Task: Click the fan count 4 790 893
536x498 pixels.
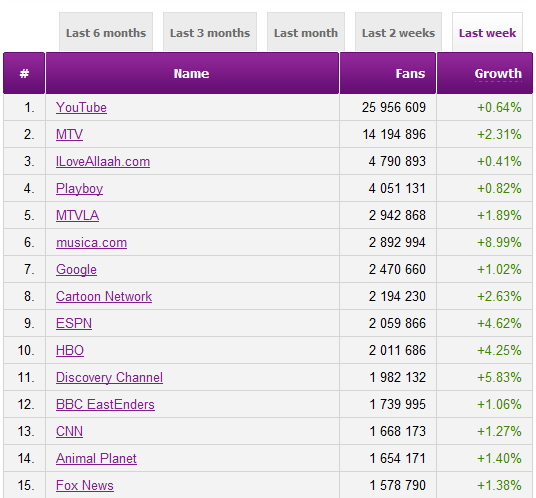Action: pos(397,161)
